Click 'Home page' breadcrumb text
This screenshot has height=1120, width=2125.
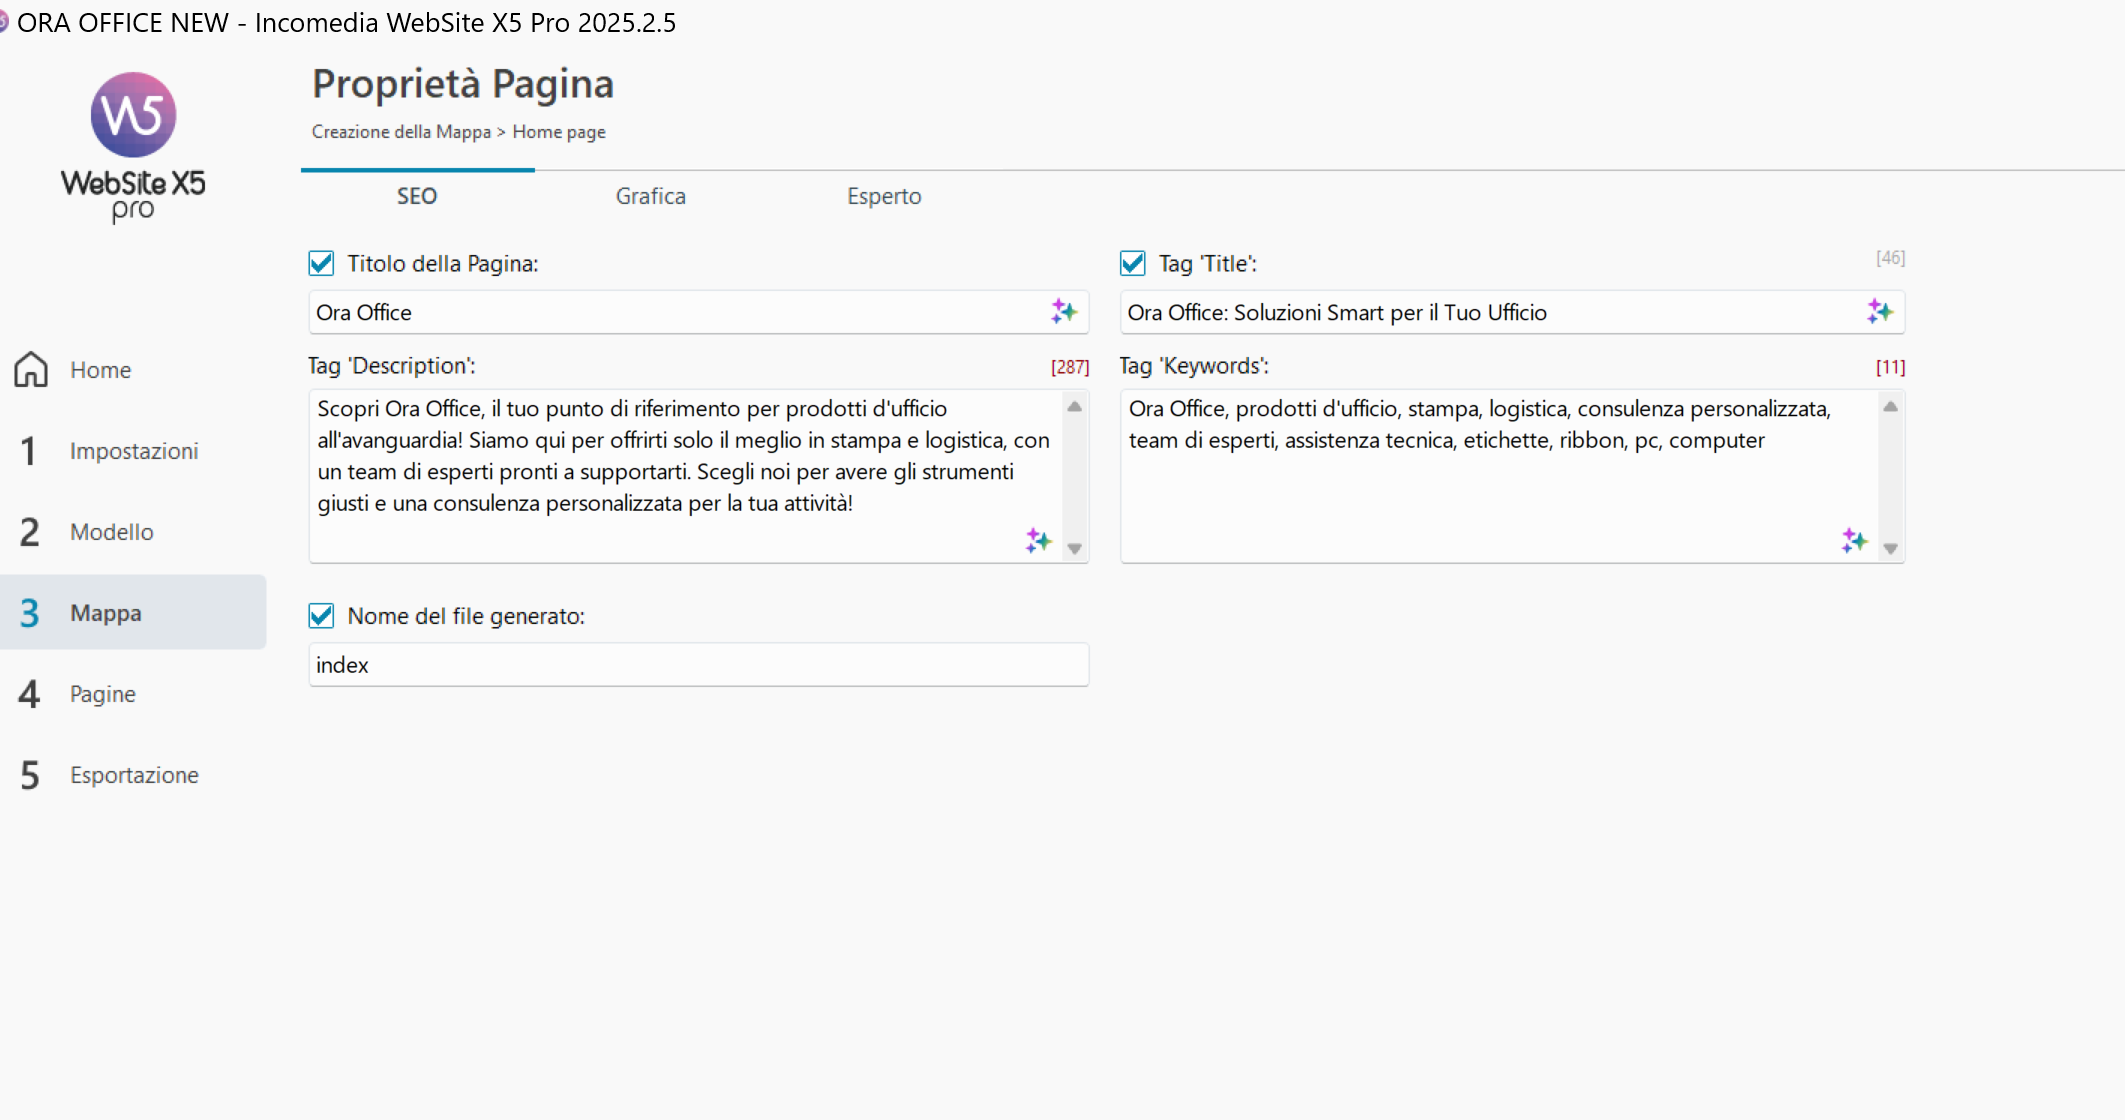click(x=559, y=132)
